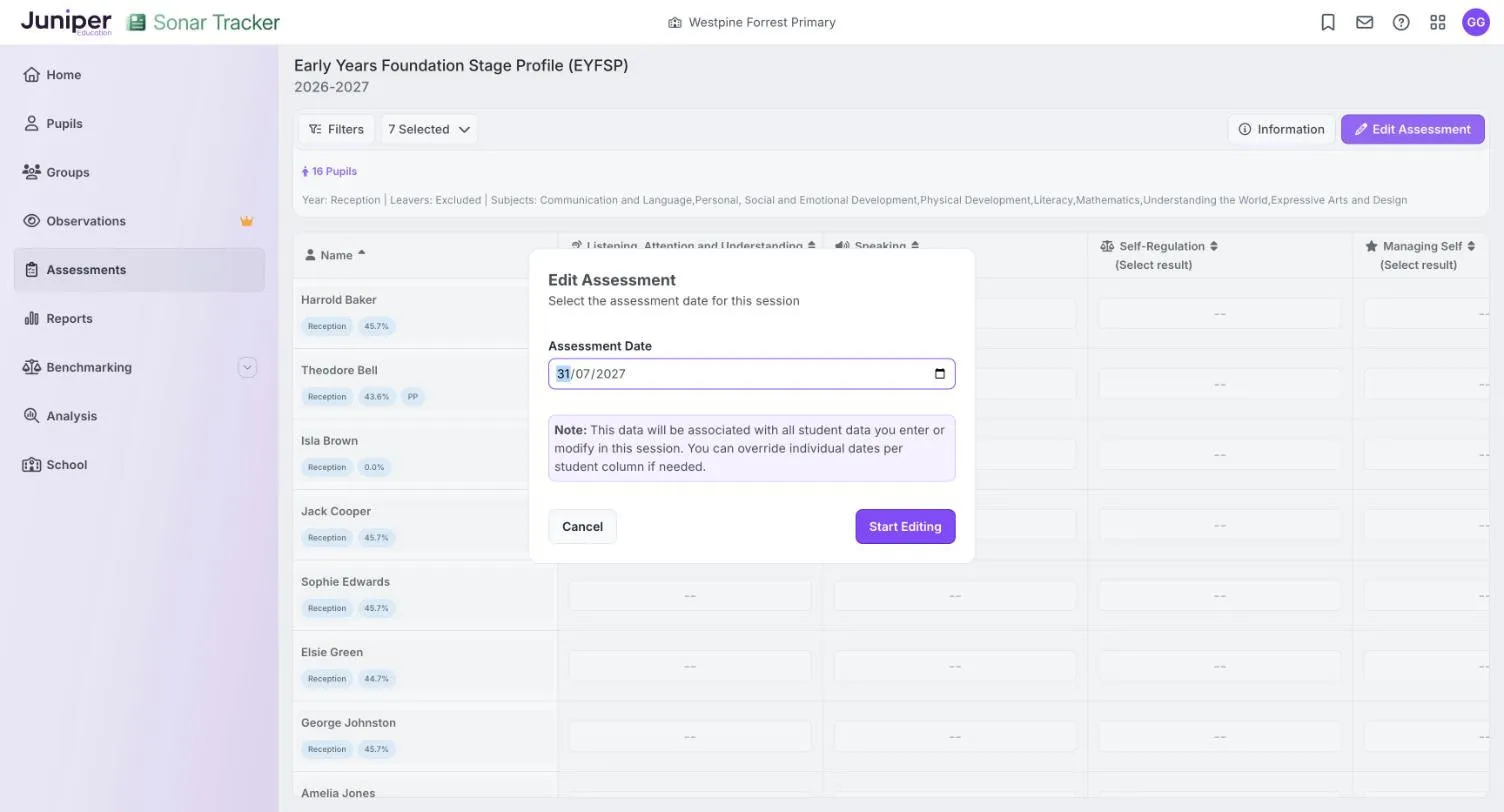Click Sophie Edwards' Listening result cell
The image size is (1504, 812).
point(690,596)
